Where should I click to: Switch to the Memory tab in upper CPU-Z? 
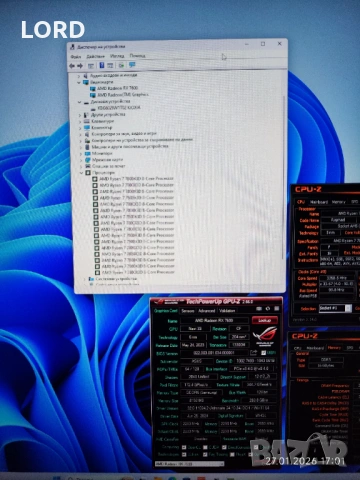point(339,202)
